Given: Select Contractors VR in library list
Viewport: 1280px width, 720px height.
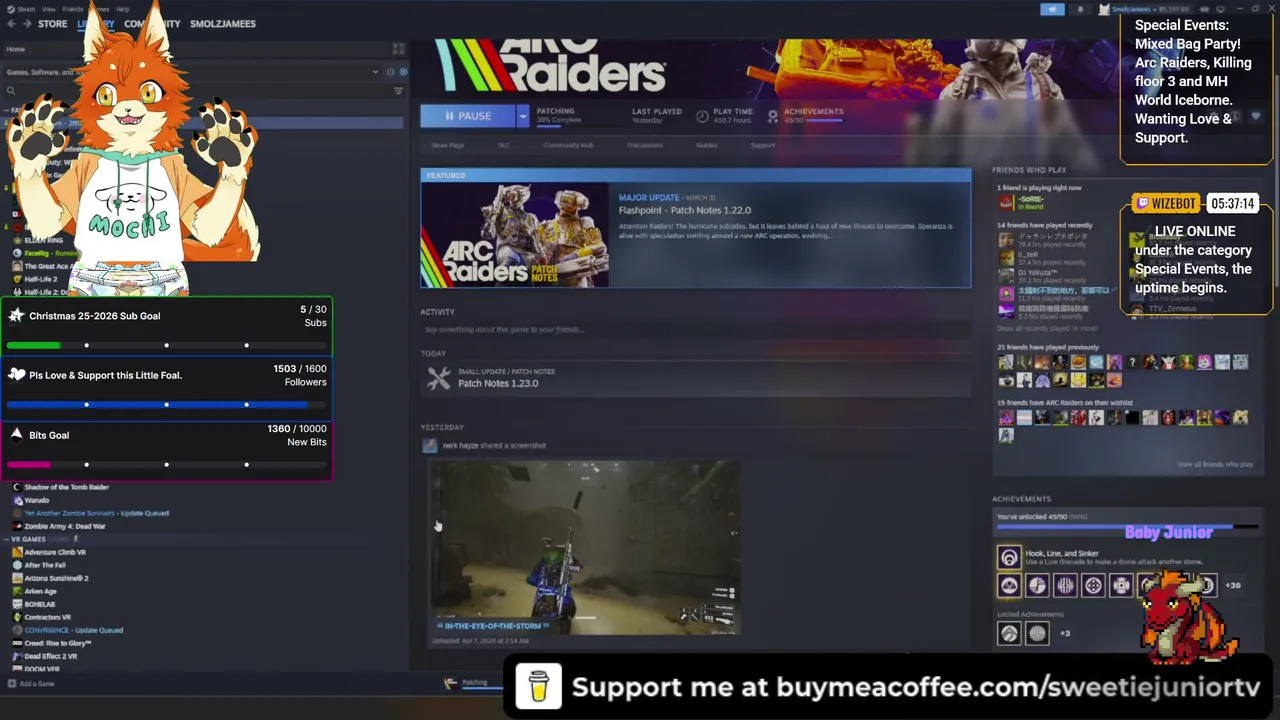Looking at the screenshot, I should [x=47, y=617].
